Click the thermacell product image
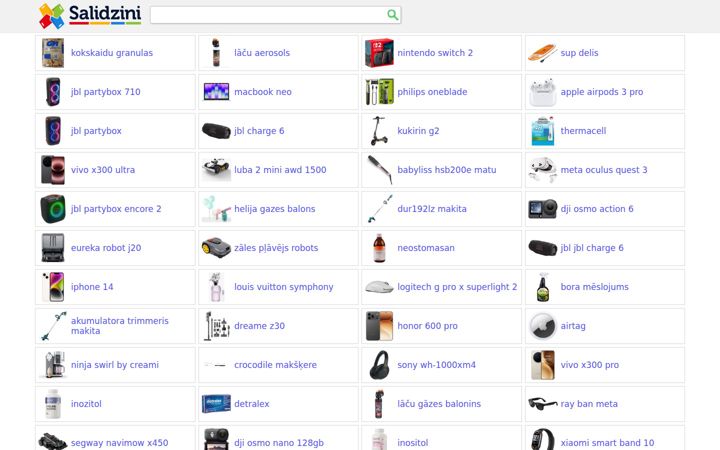 542,131
